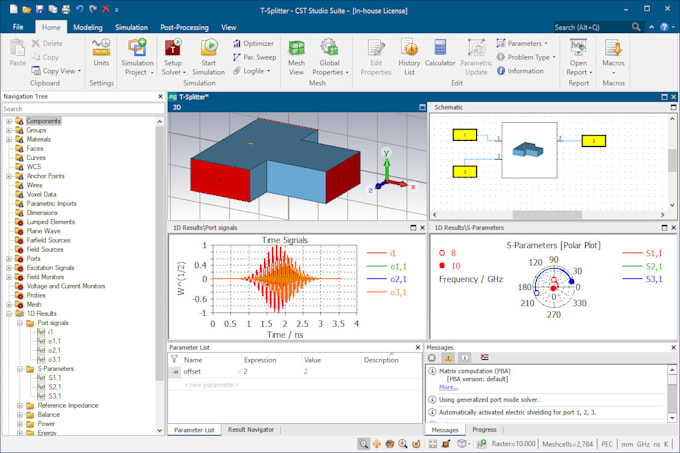Launch Par. Sweep tool
The image size is (680, 453).
[x=255, y=57]
